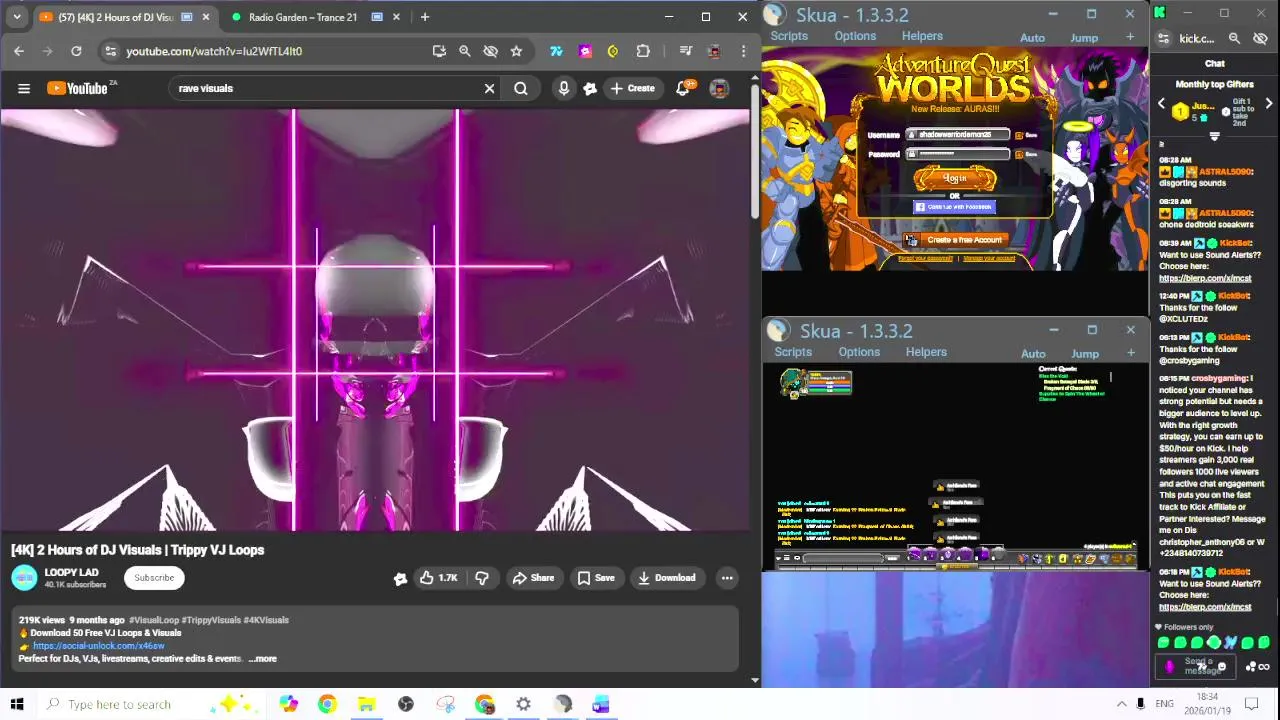Open the Windows Start menu
Viewport: 1280px width, 720px height.
[17, 704]
